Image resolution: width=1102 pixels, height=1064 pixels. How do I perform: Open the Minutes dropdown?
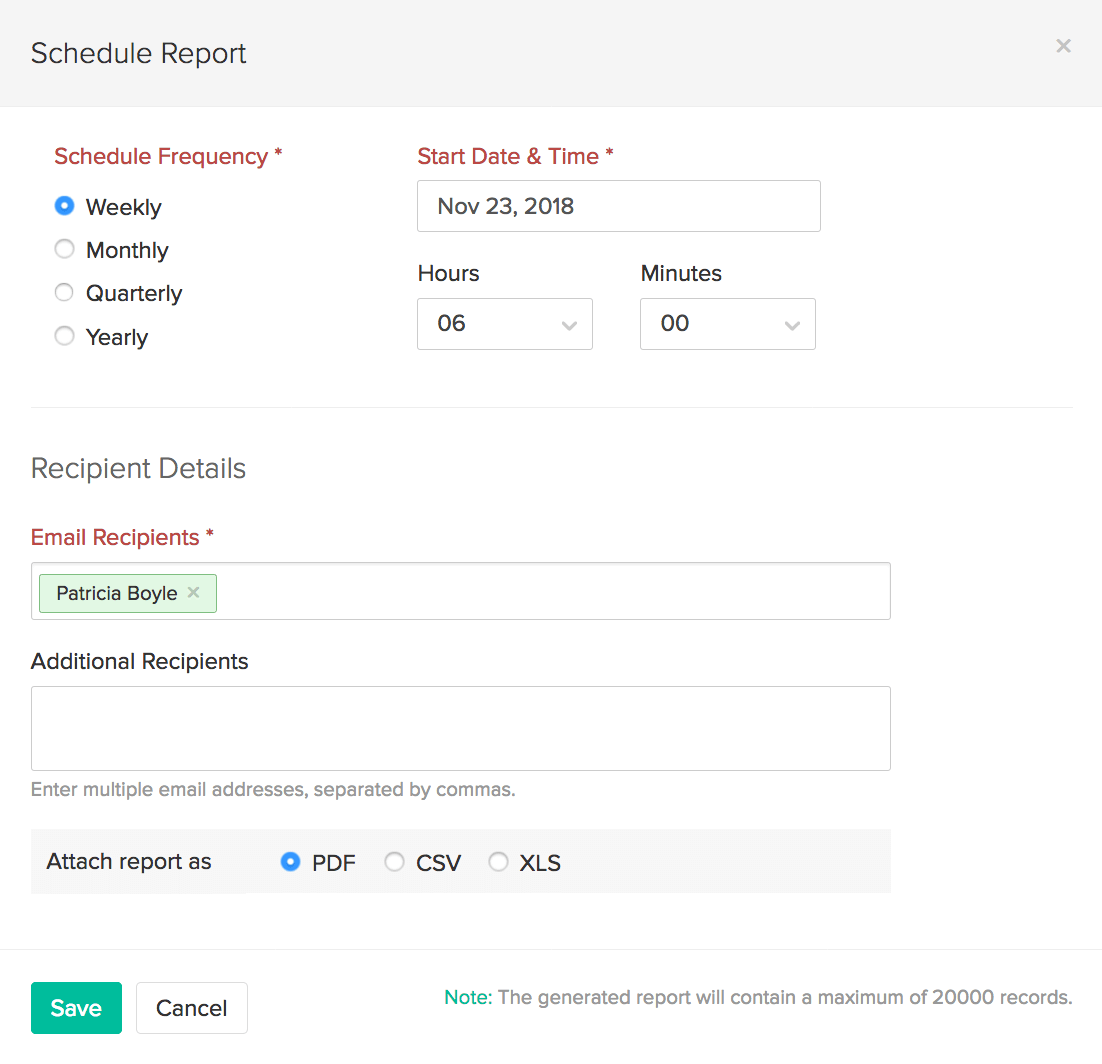coord(727,324)
